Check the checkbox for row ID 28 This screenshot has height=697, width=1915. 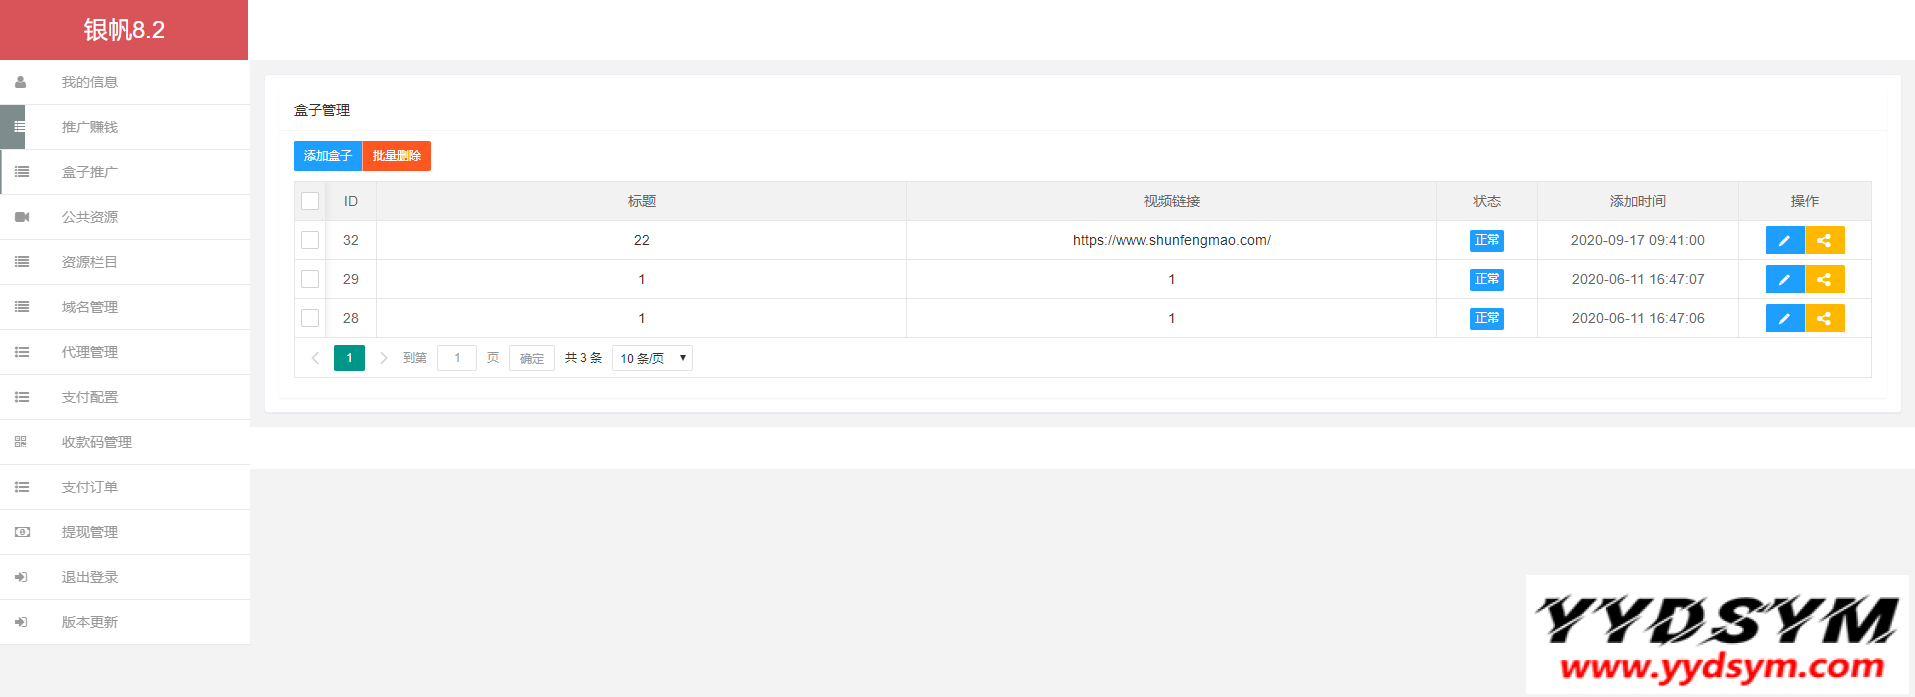pos(310,318)
